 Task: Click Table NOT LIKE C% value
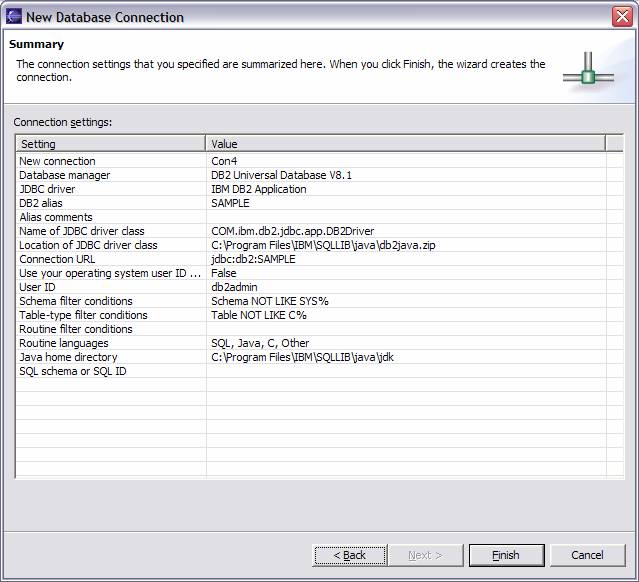259,315
